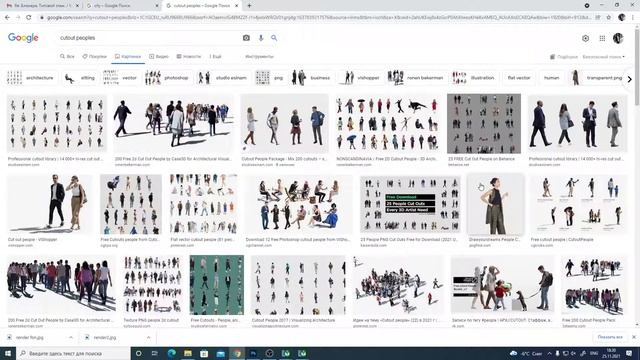Viewport: 640px width, 360px height.
Task: Open the More search categories menu
Action: [215, 56]
